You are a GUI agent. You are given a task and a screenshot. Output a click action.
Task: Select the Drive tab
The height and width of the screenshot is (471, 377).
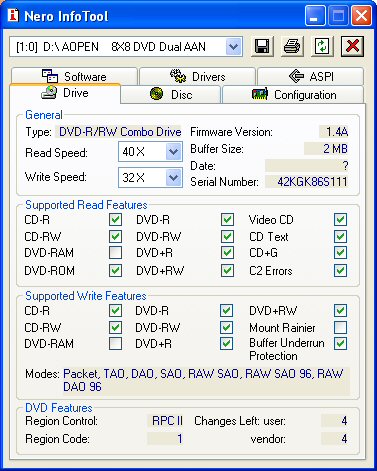[65, 93]
